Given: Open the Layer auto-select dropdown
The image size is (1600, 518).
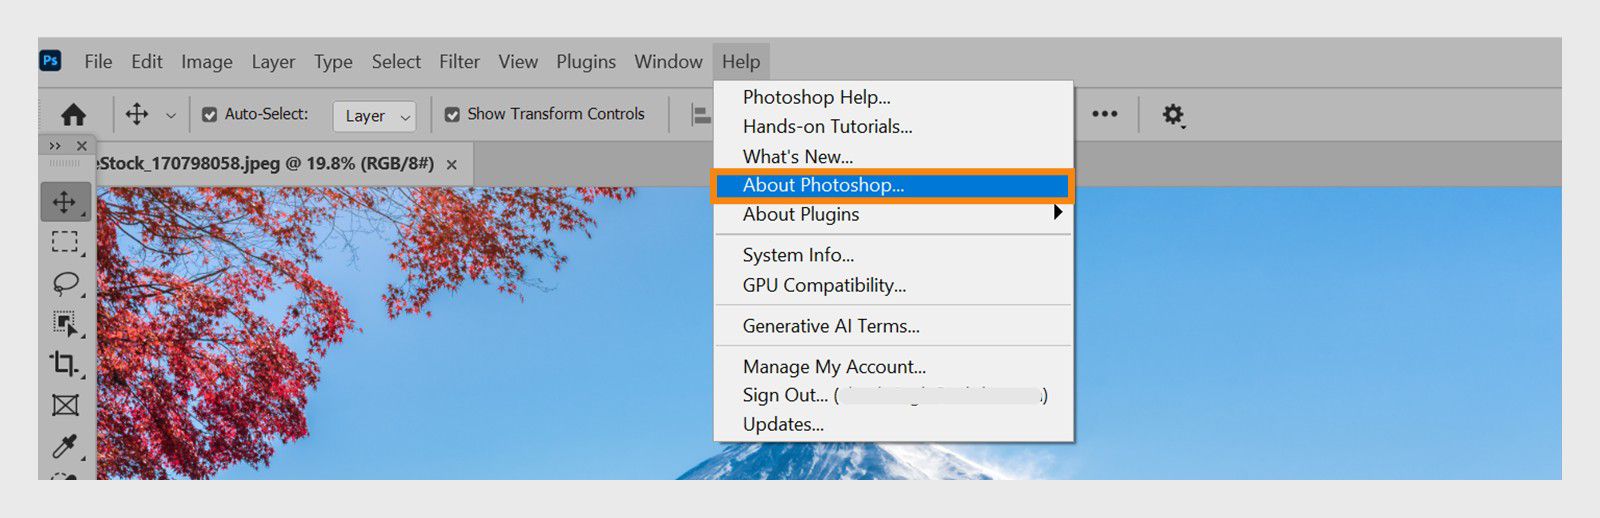Looking at the screenshot, I should [374, 116].
